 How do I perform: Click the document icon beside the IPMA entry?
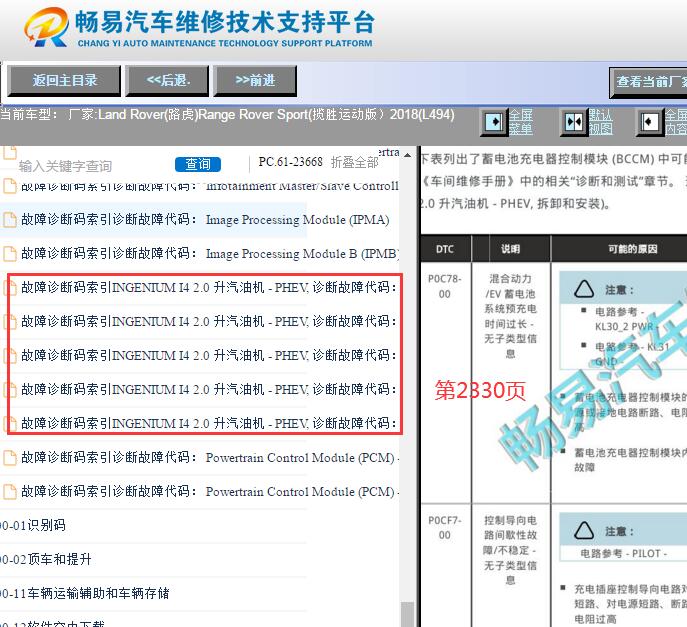click(x=10, y=220)
